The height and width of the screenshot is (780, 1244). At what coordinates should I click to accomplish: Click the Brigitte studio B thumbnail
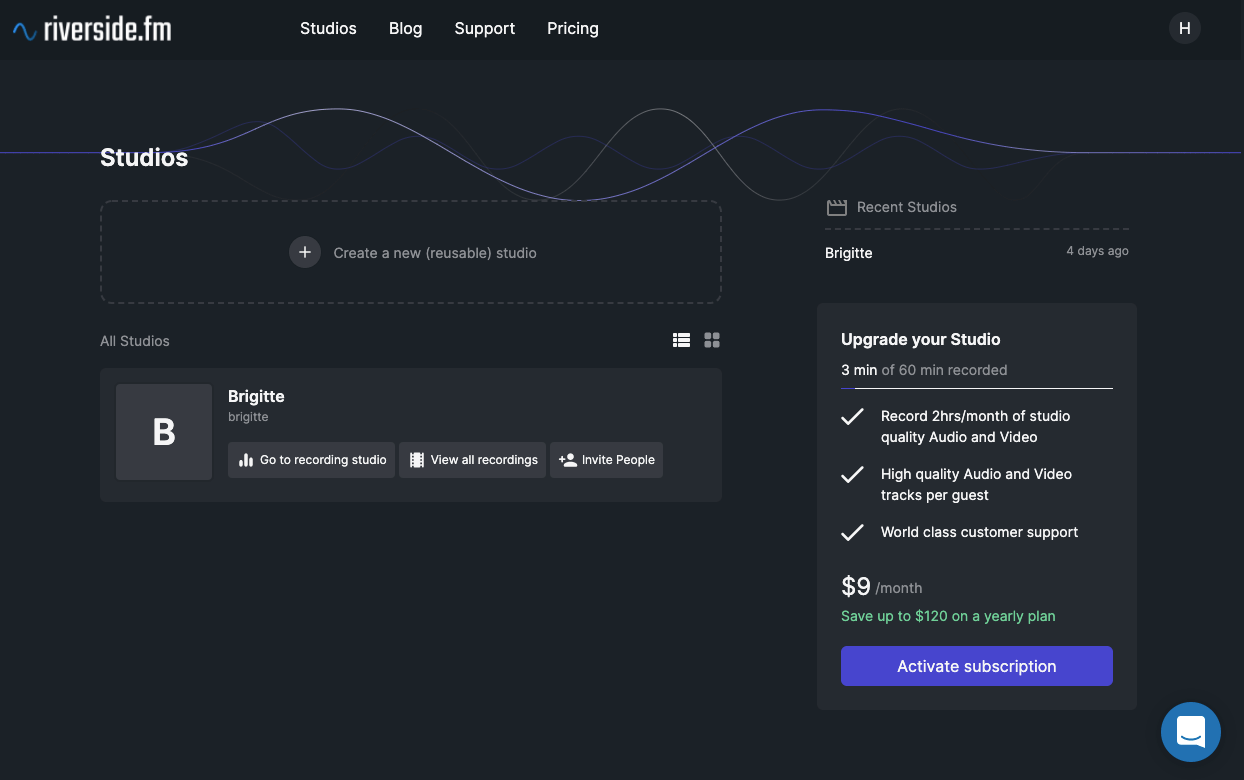coord(164,432)
